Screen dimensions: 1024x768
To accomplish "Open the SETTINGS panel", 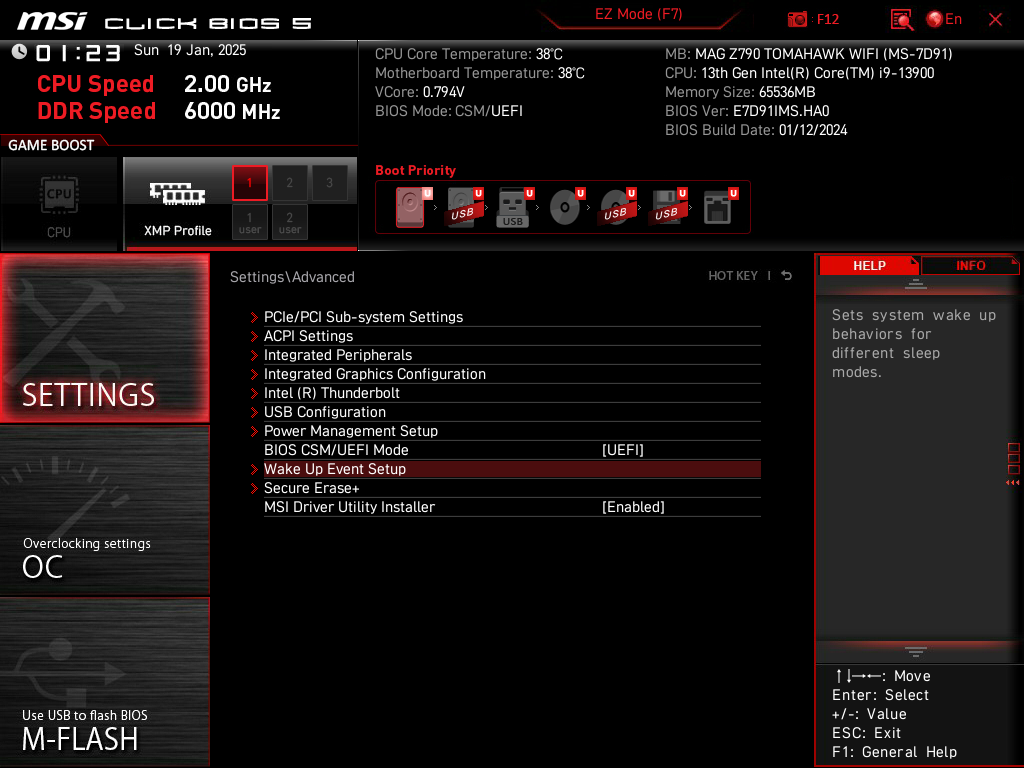I will [x=104, y=338].
